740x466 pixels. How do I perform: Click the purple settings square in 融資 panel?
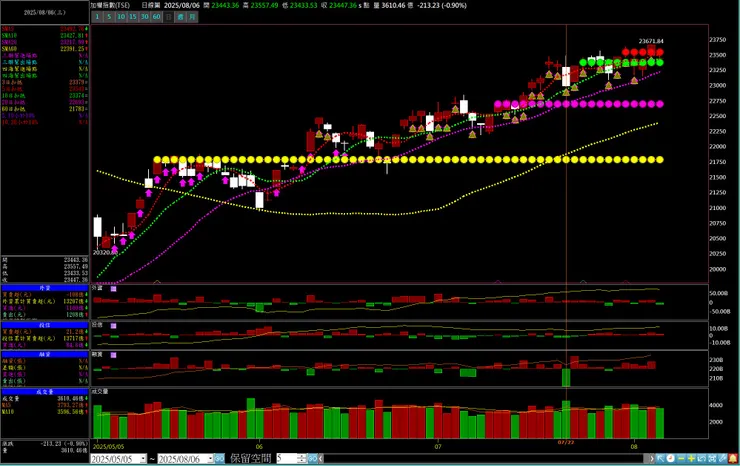click(x=113, y=355)
